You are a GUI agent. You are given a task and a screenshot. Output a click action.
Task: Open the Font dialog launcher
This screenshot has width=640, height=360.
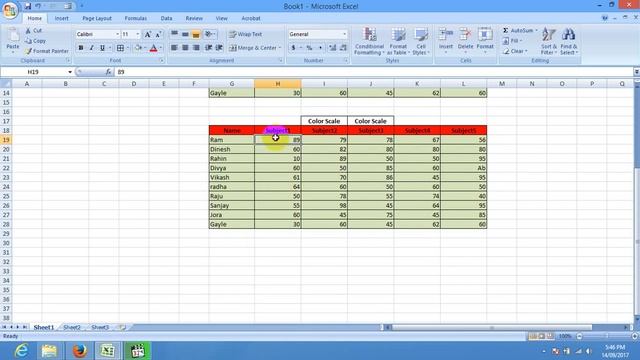tap(162, 60)
